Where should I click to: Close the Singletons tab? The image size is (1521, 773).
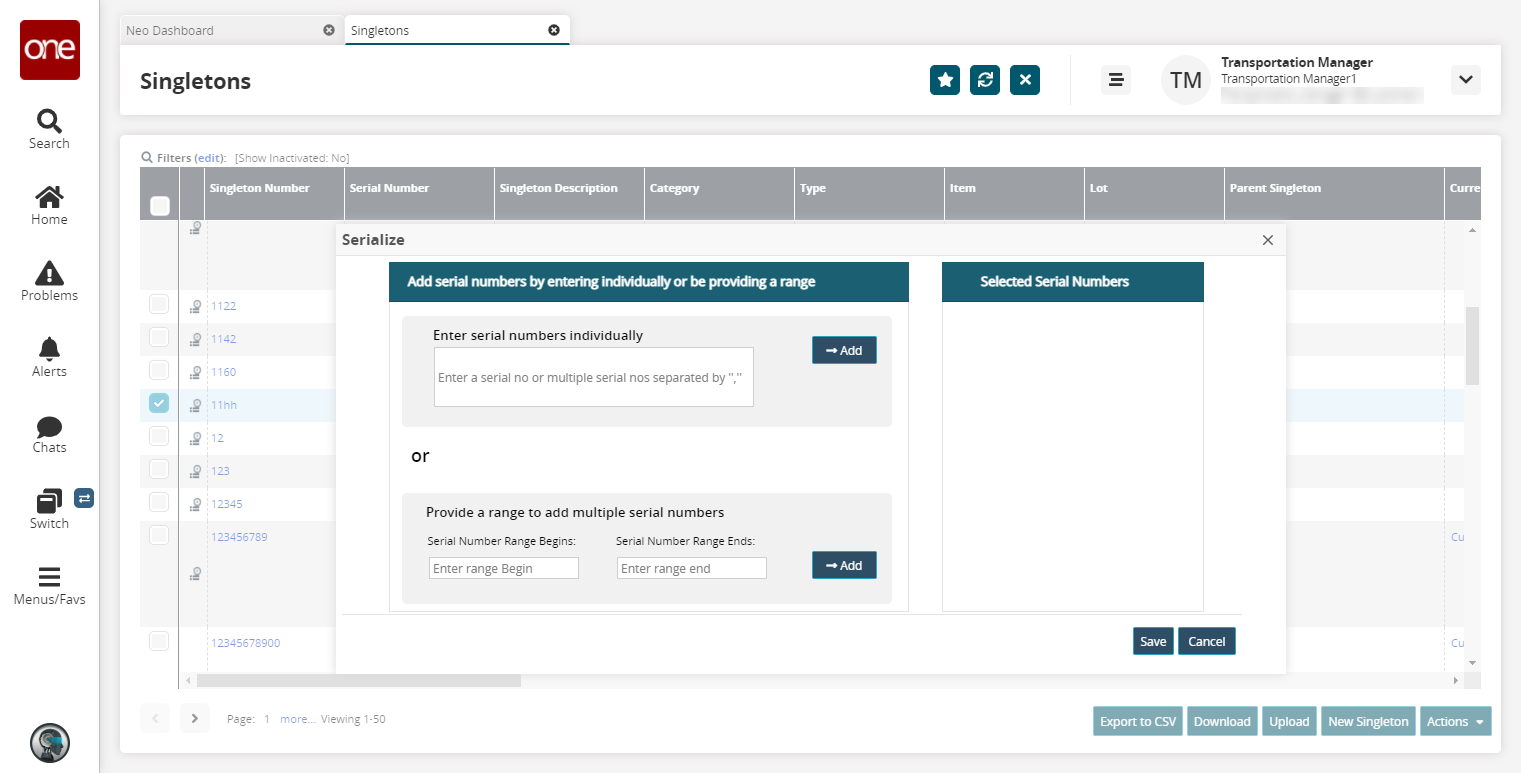click(554, 30)
